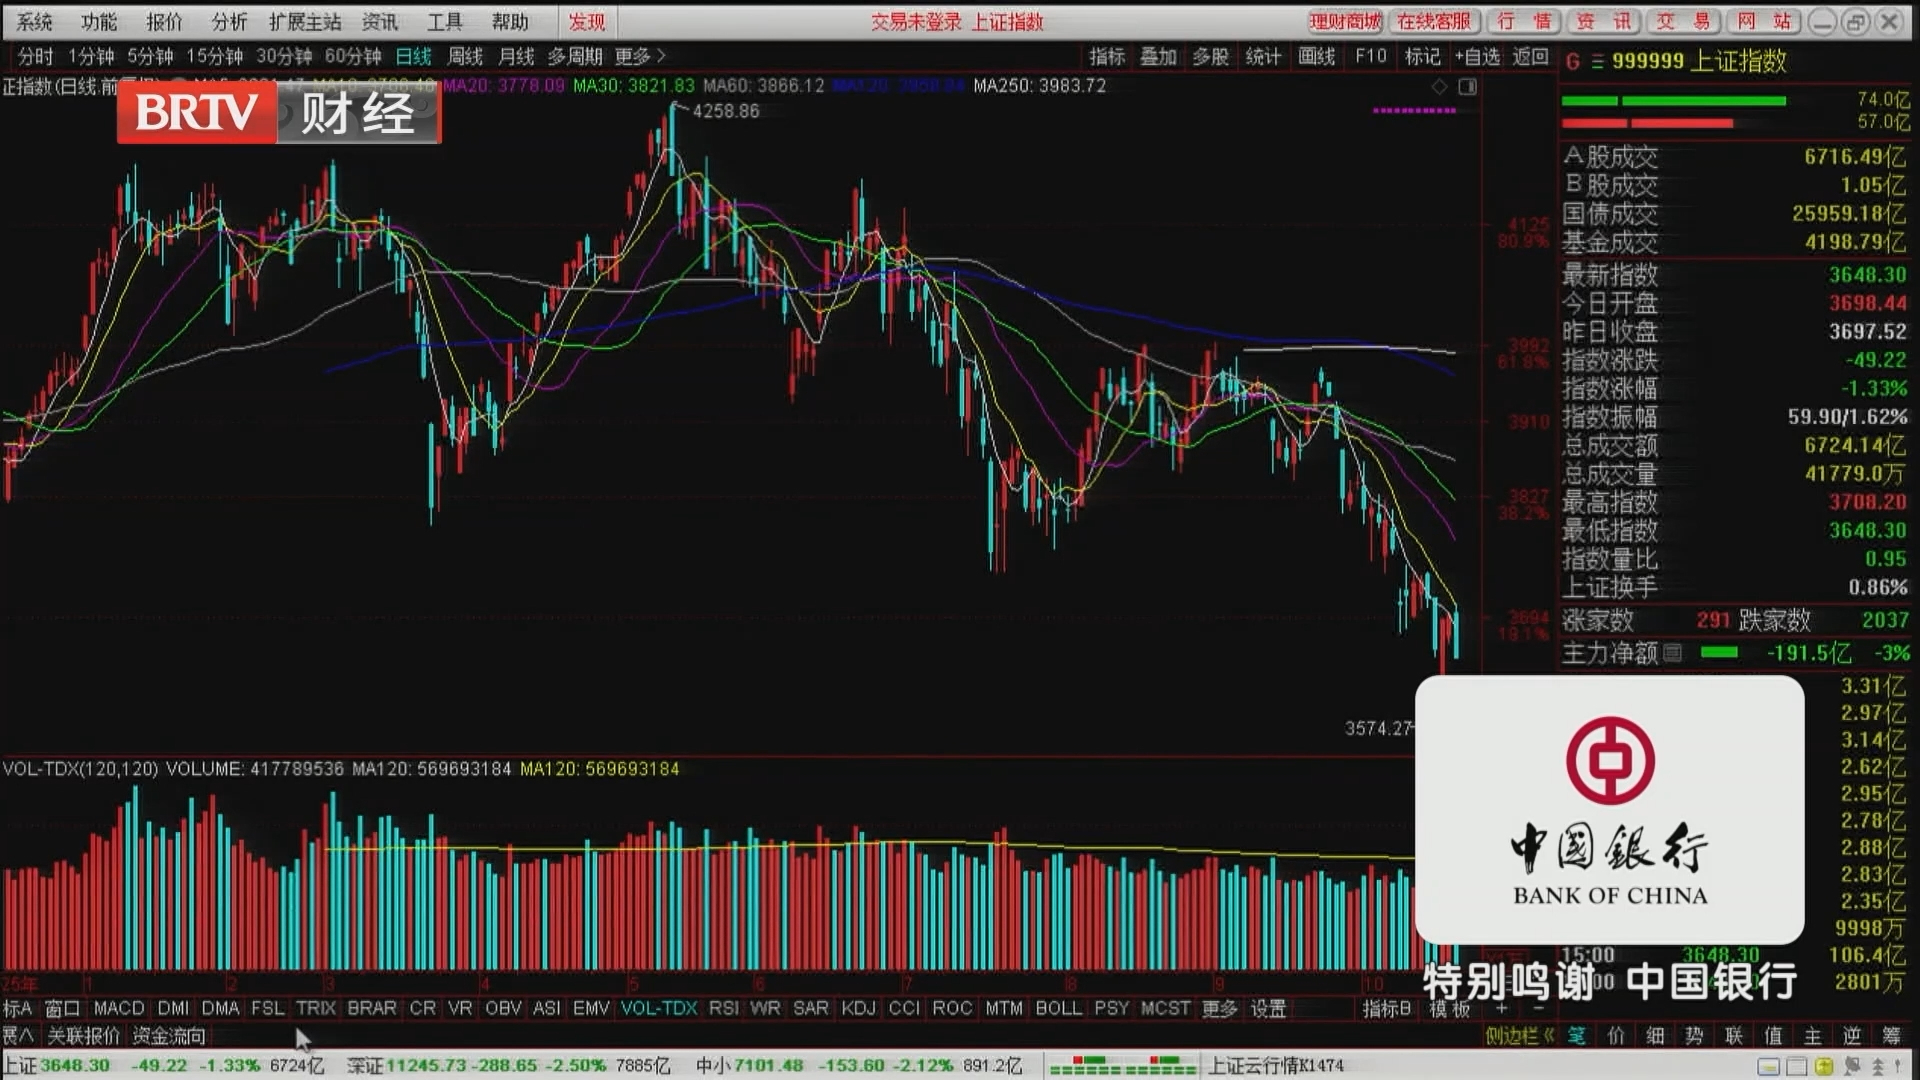
Task: Open the list icon next to 999999
Action: (1597, 62)
